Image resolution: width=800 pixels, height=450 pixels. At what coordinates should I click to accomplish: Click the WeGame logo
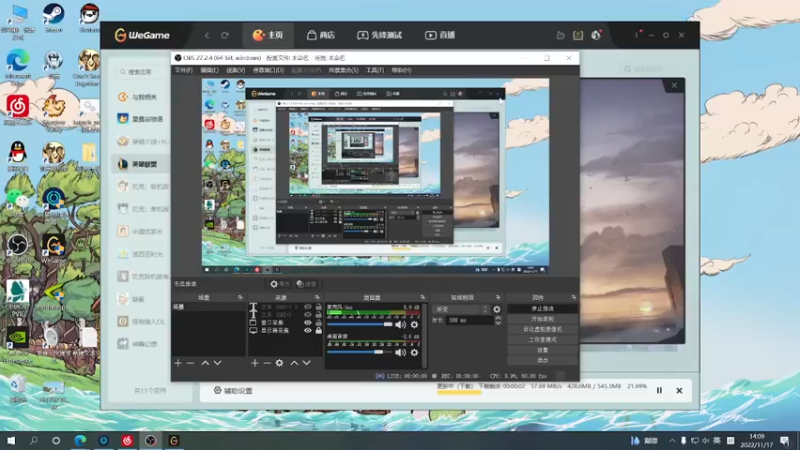142,35
